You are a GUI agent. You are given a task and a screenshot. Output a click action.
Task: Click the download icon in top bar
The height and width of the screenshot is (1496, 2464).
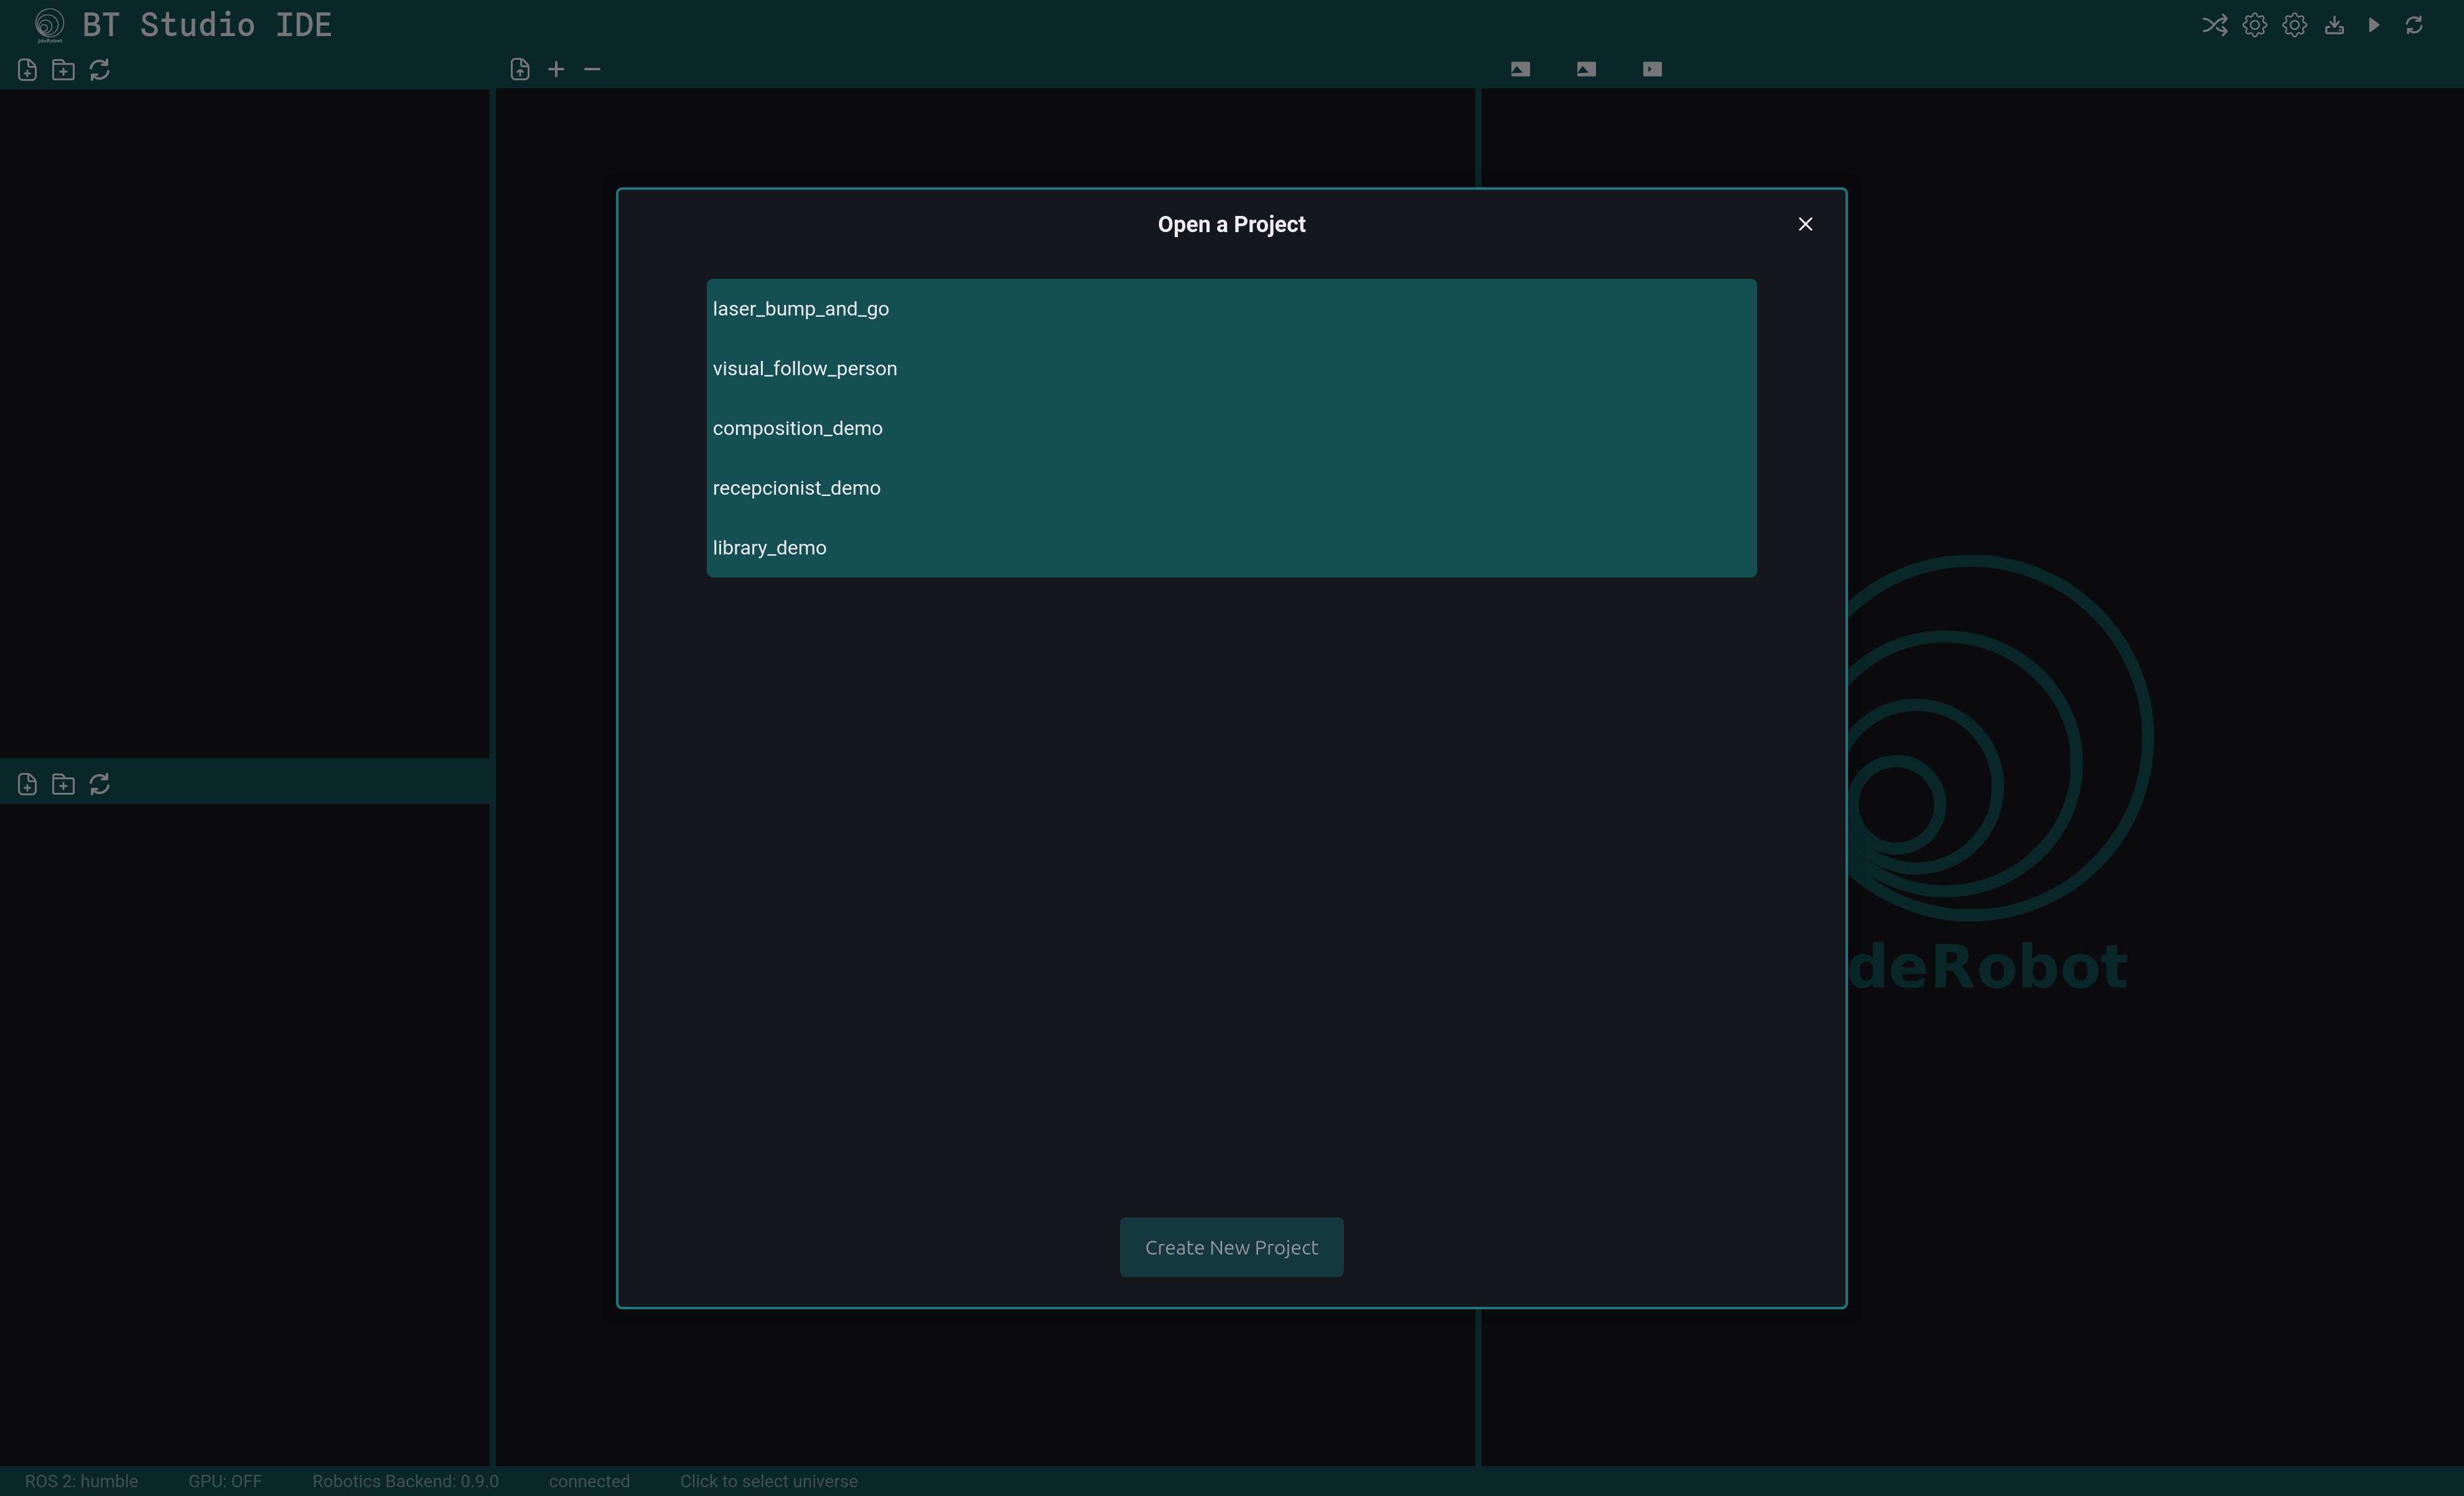tap(2334, 25)
